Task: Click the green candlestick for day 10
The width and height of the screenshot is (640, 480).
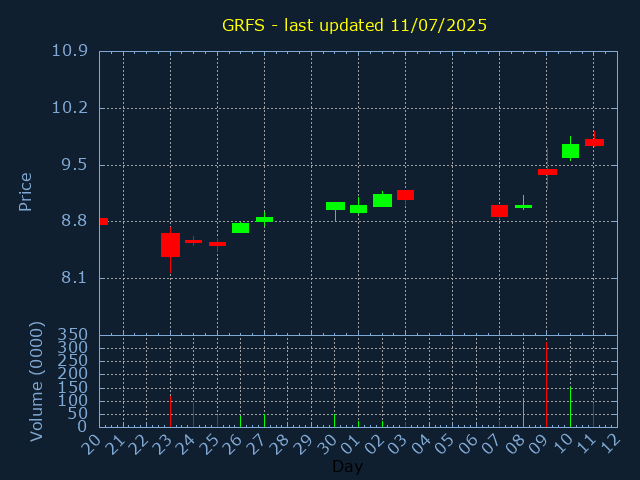Action: tap(570, 151)
